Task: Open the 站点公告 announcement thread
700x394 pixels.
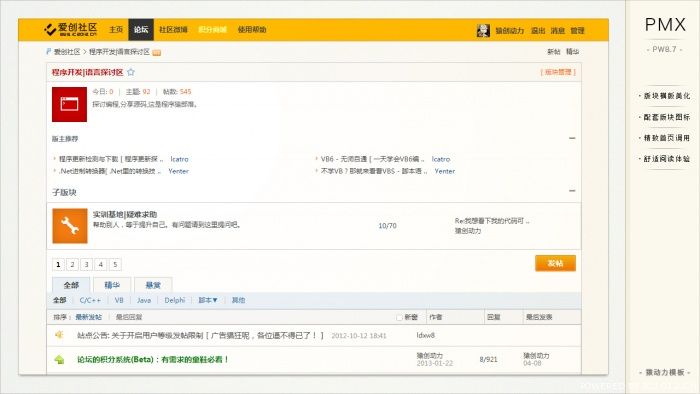Action: click(x=200, y=335)
